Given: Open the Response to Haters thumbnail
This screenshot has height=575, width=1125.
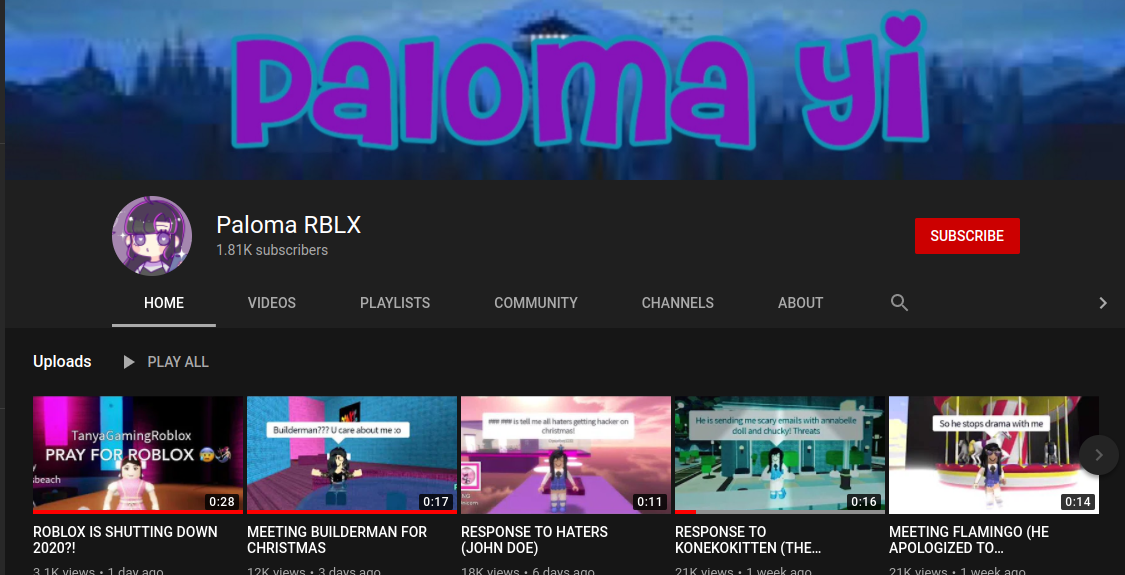Looking at the screenshot, I should pos(566,454).
